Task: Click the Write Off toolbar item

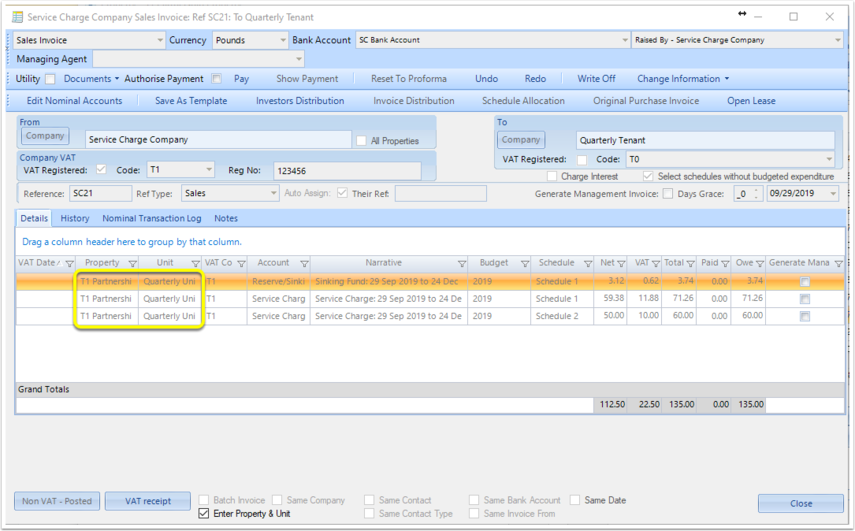Action: pos(596,79)
